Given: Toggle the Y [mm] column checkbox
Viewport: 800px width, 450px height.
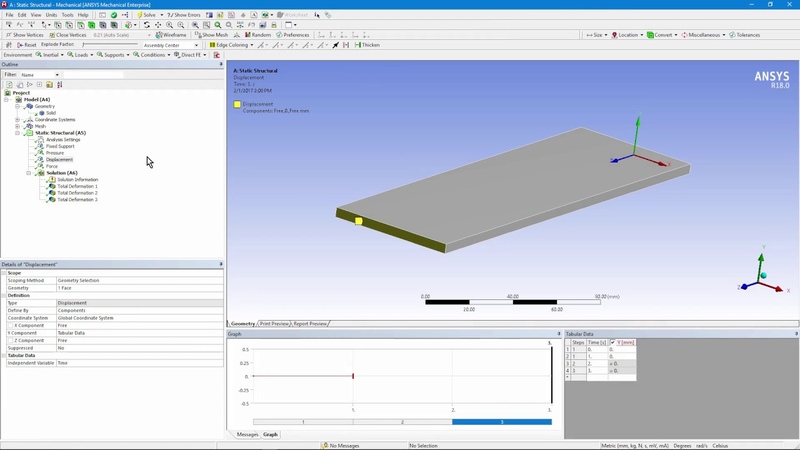Looking at the screenshot, I should (612, 342).
